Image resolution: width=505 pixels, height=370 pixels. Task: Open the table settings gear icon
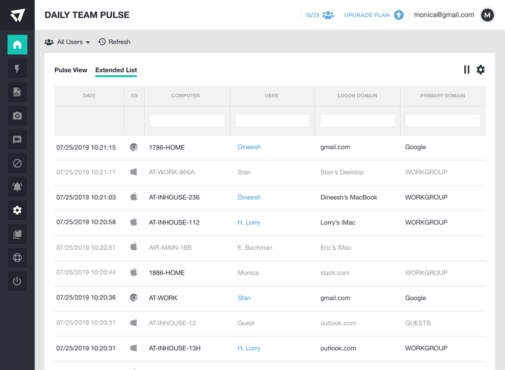(x=480, y=70)
